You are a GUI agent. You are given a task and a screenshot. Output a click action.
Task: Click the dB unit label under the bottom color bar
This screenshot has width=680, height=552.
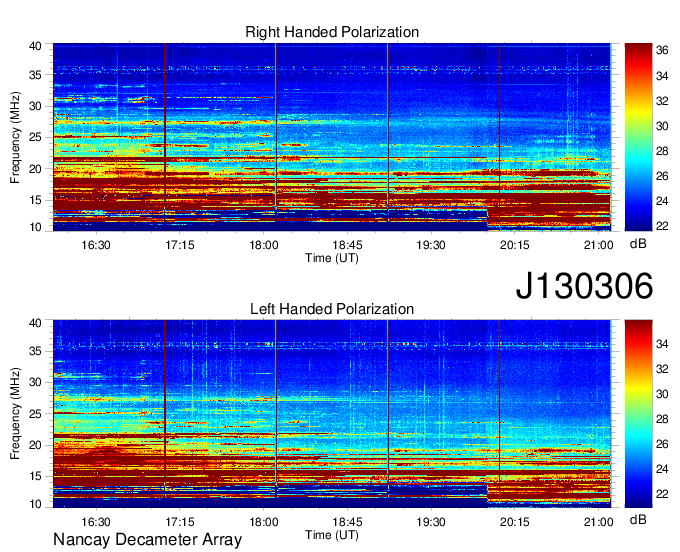[638, 520]
